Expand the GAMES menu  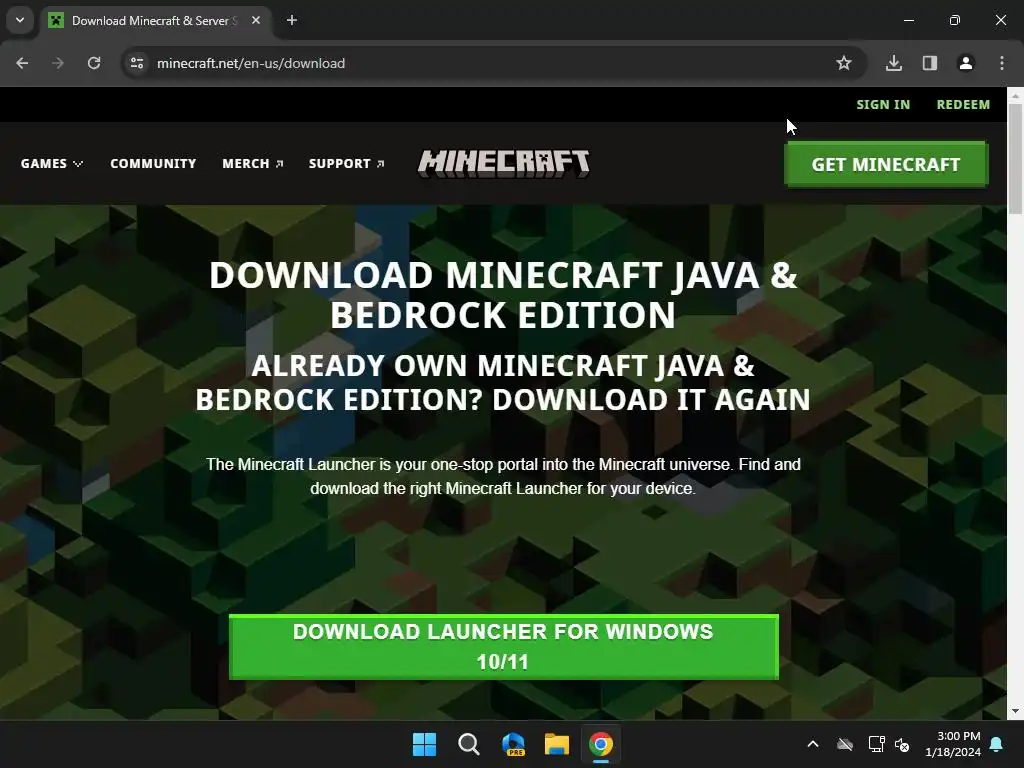(x=52, y=163)
